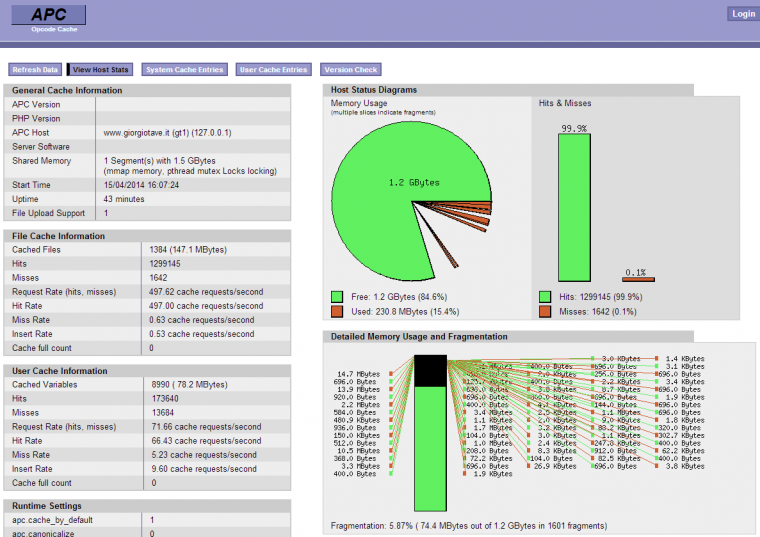760x537 pixels.
Task: Click File Upload Support label
Action: click(x=48, y=213)
